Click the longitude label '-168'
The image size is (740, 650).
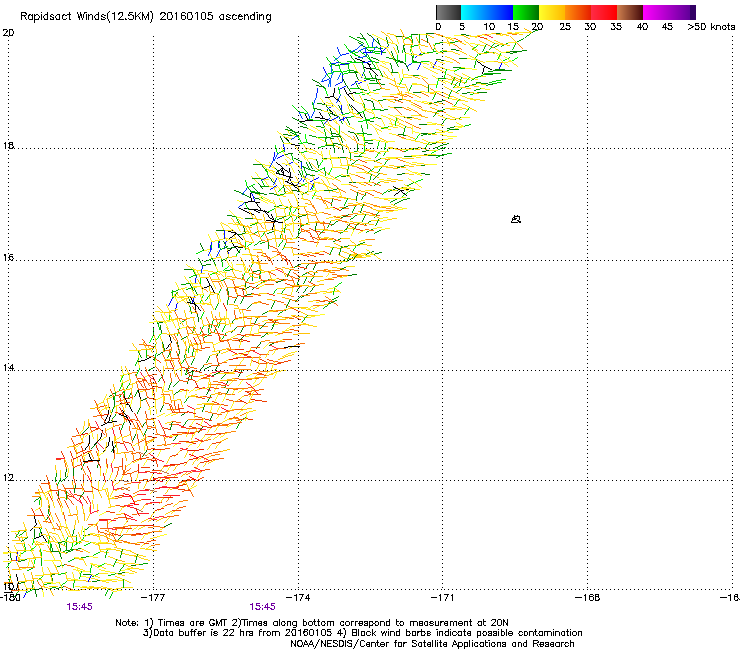point(588,598)
